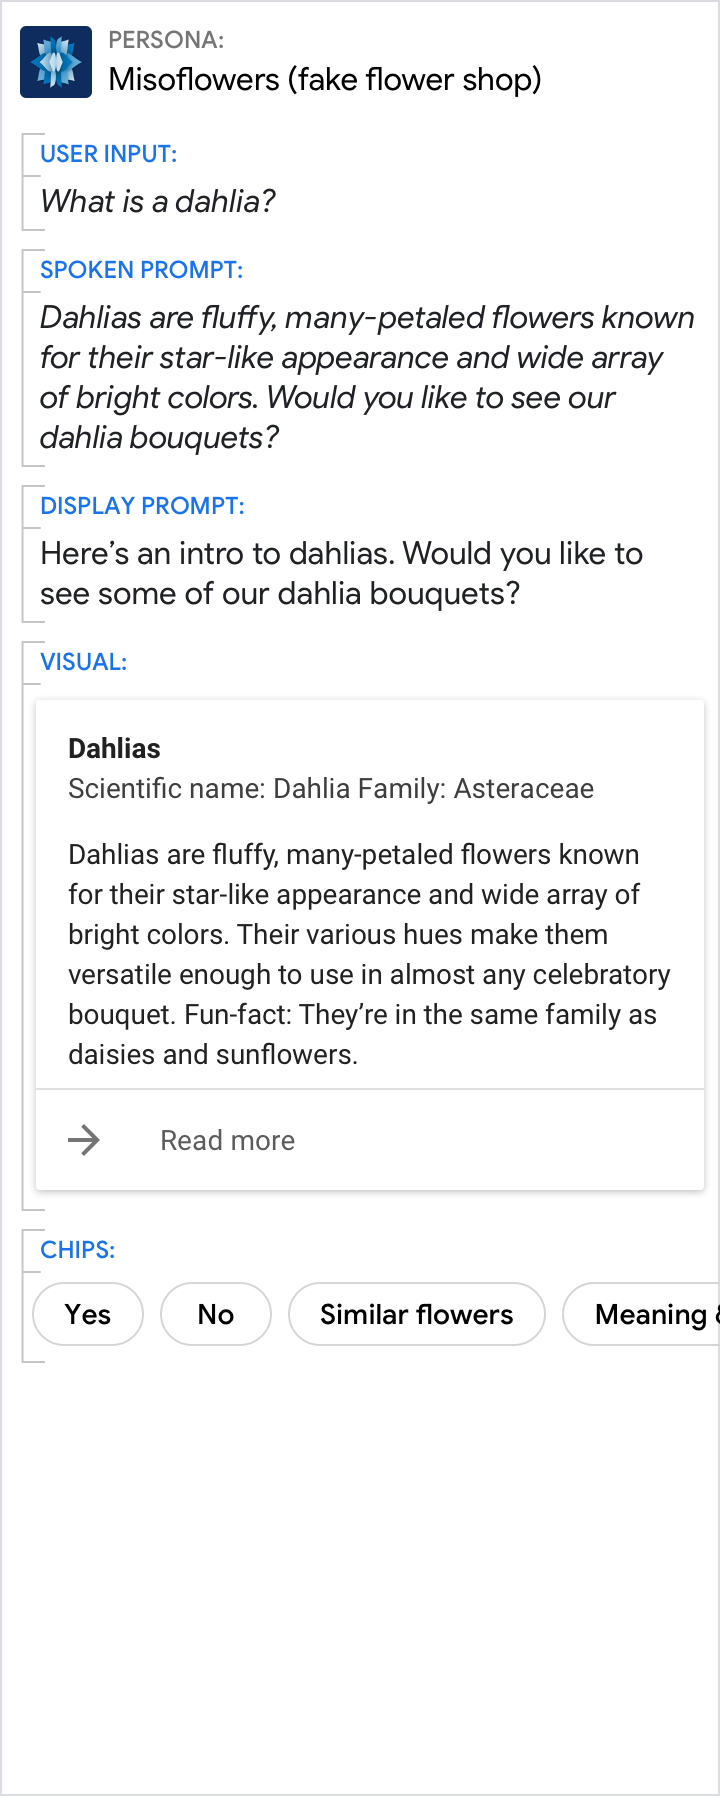This screenshot has width=720, height=1796.
Task: Click the CHIPS section label
Action: coord(77,1250)
